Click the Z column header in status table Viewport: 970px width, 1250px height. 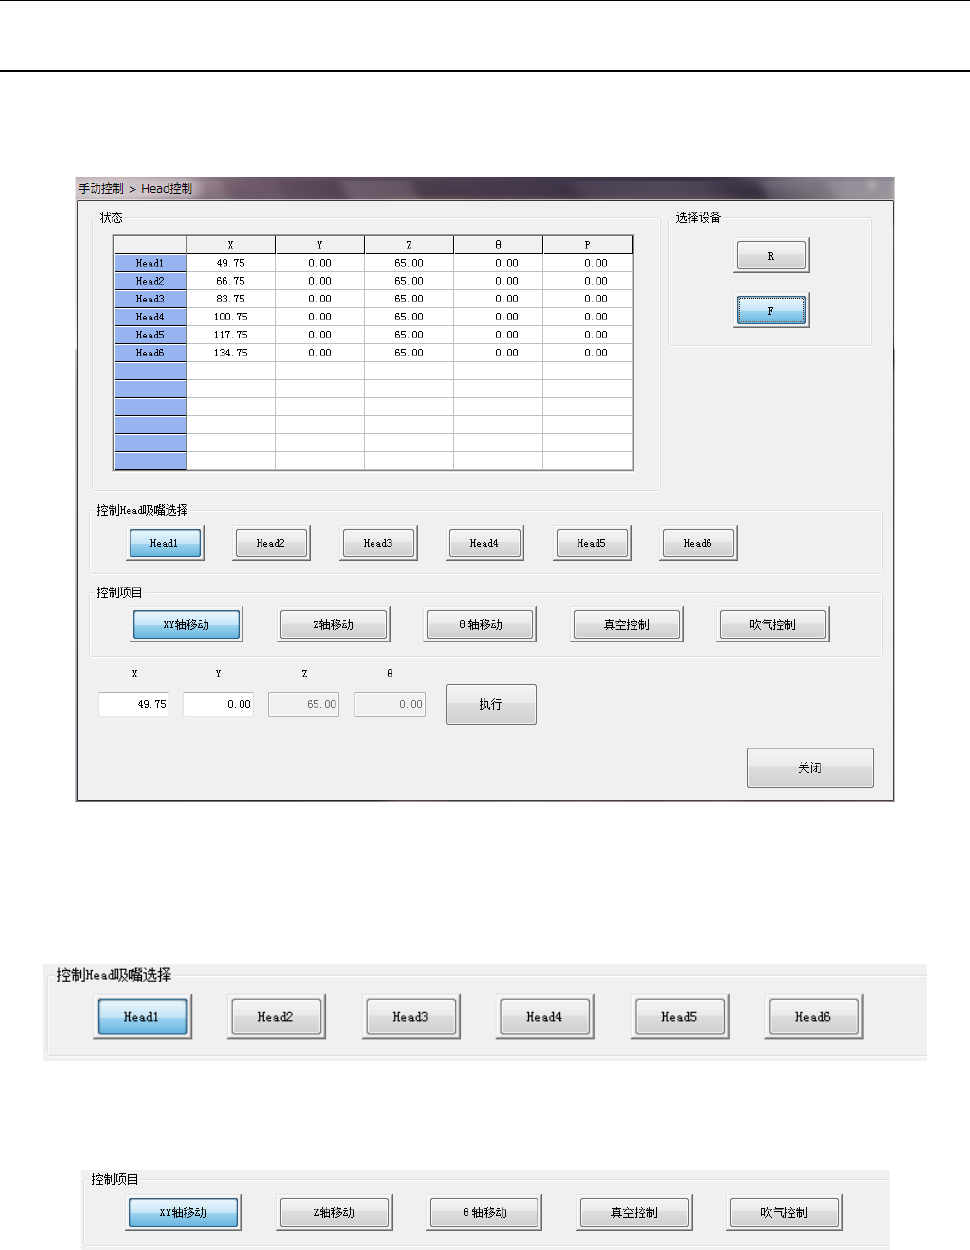click(409, 245)
